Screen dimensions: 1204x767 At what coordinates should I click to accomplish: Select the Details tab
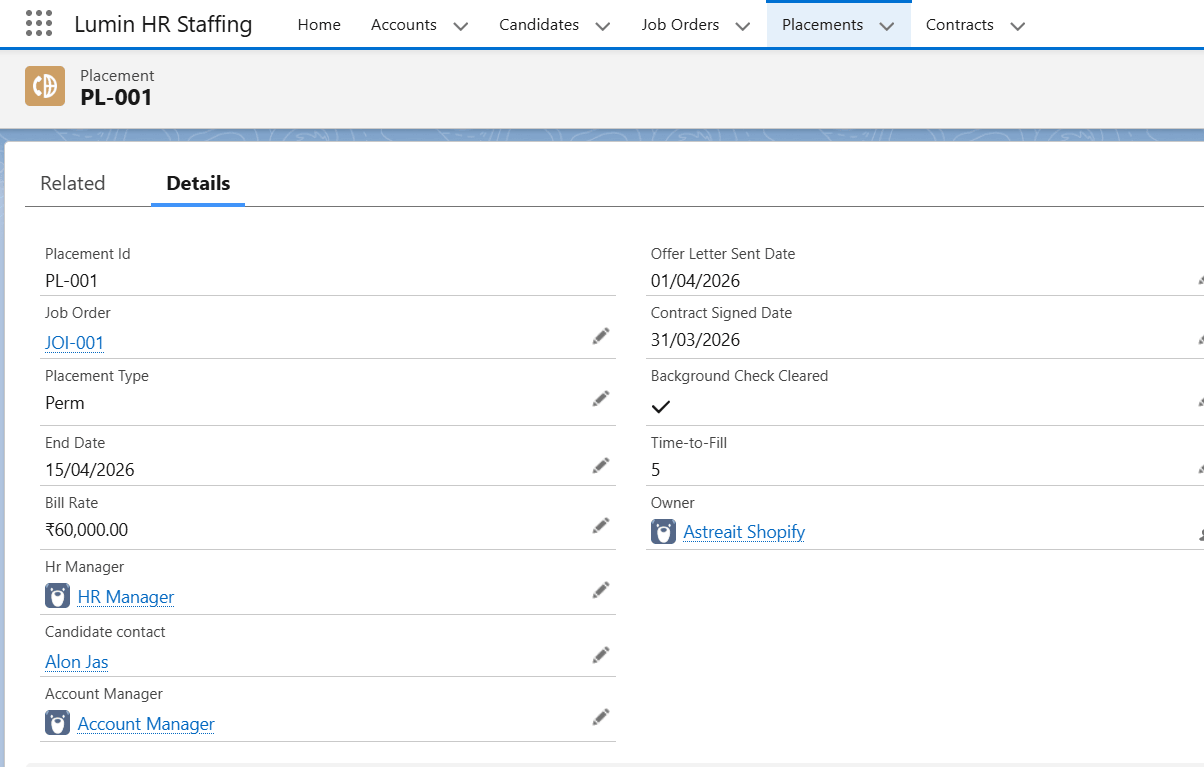(x=197, y=183)
